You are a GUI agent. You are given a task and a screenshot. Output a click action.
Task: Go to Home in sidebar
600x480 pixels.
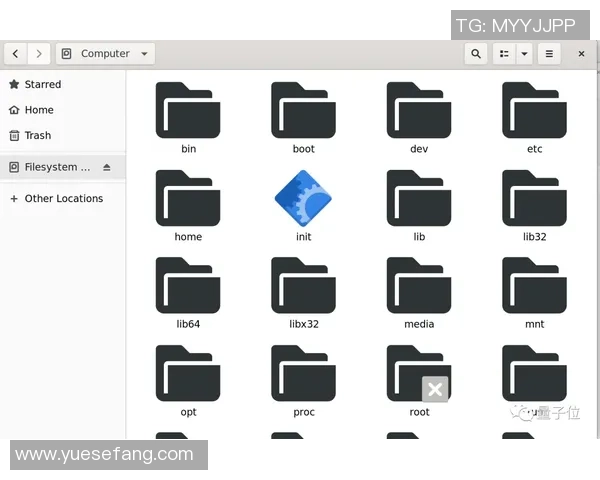(x=39, y=110)
